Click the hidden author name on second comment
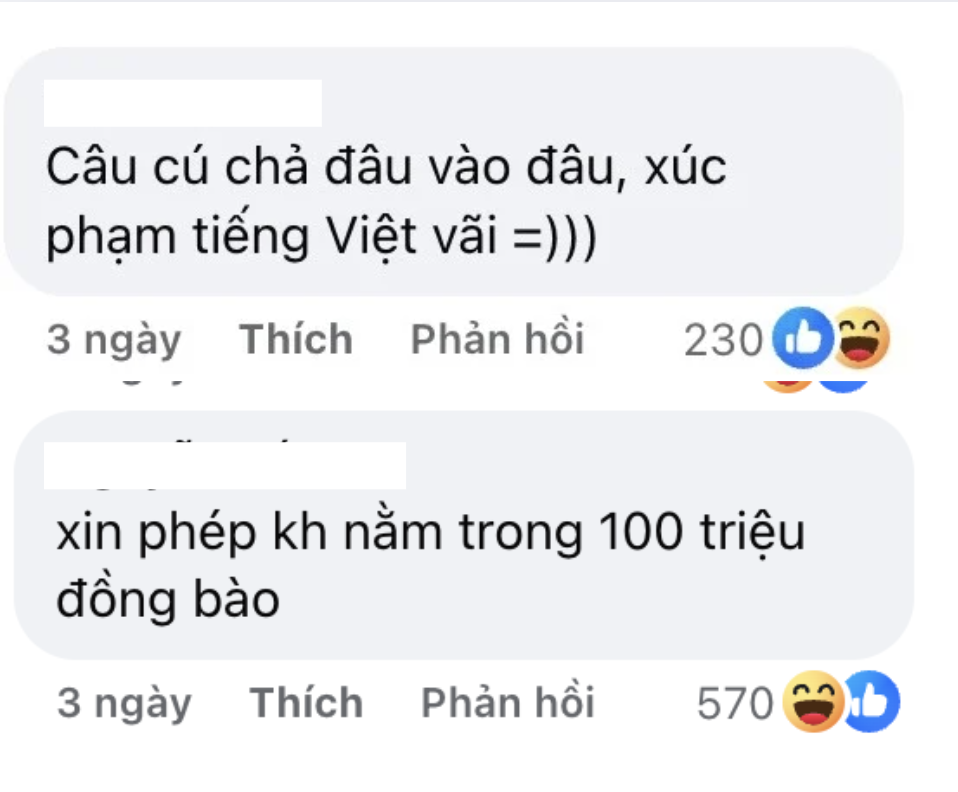The height and width of the screenshot is (792, 958). point(225,465)
